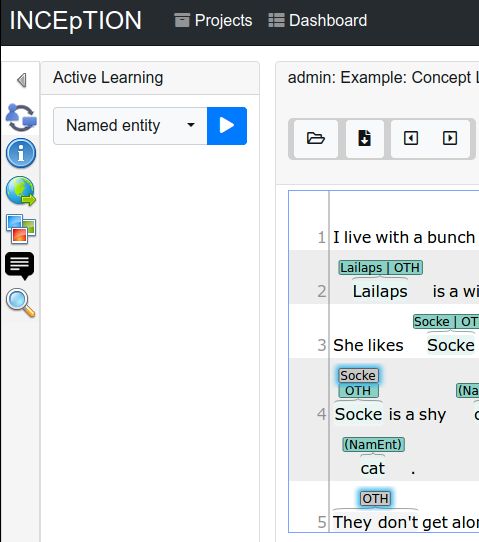Open the overlapping colored squares sidebar icon
Image resolution: width=479 pixels, height=542 pixels.
[21, 229]
